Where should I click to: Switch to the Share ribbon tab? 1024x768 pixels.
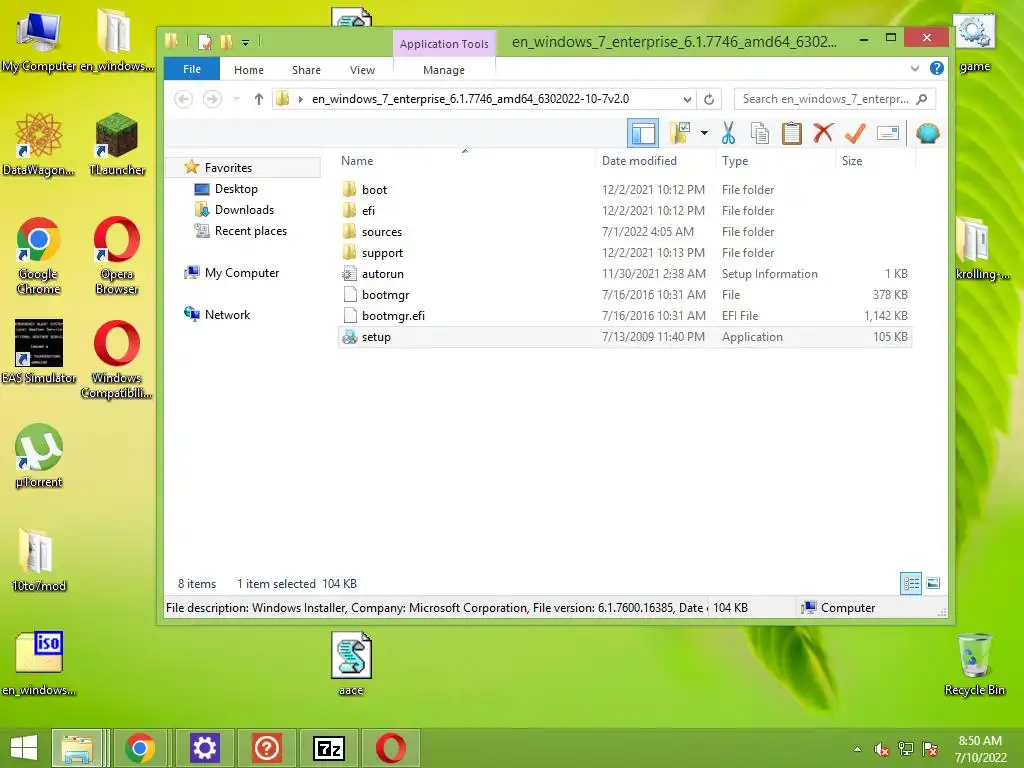point(306,70)
